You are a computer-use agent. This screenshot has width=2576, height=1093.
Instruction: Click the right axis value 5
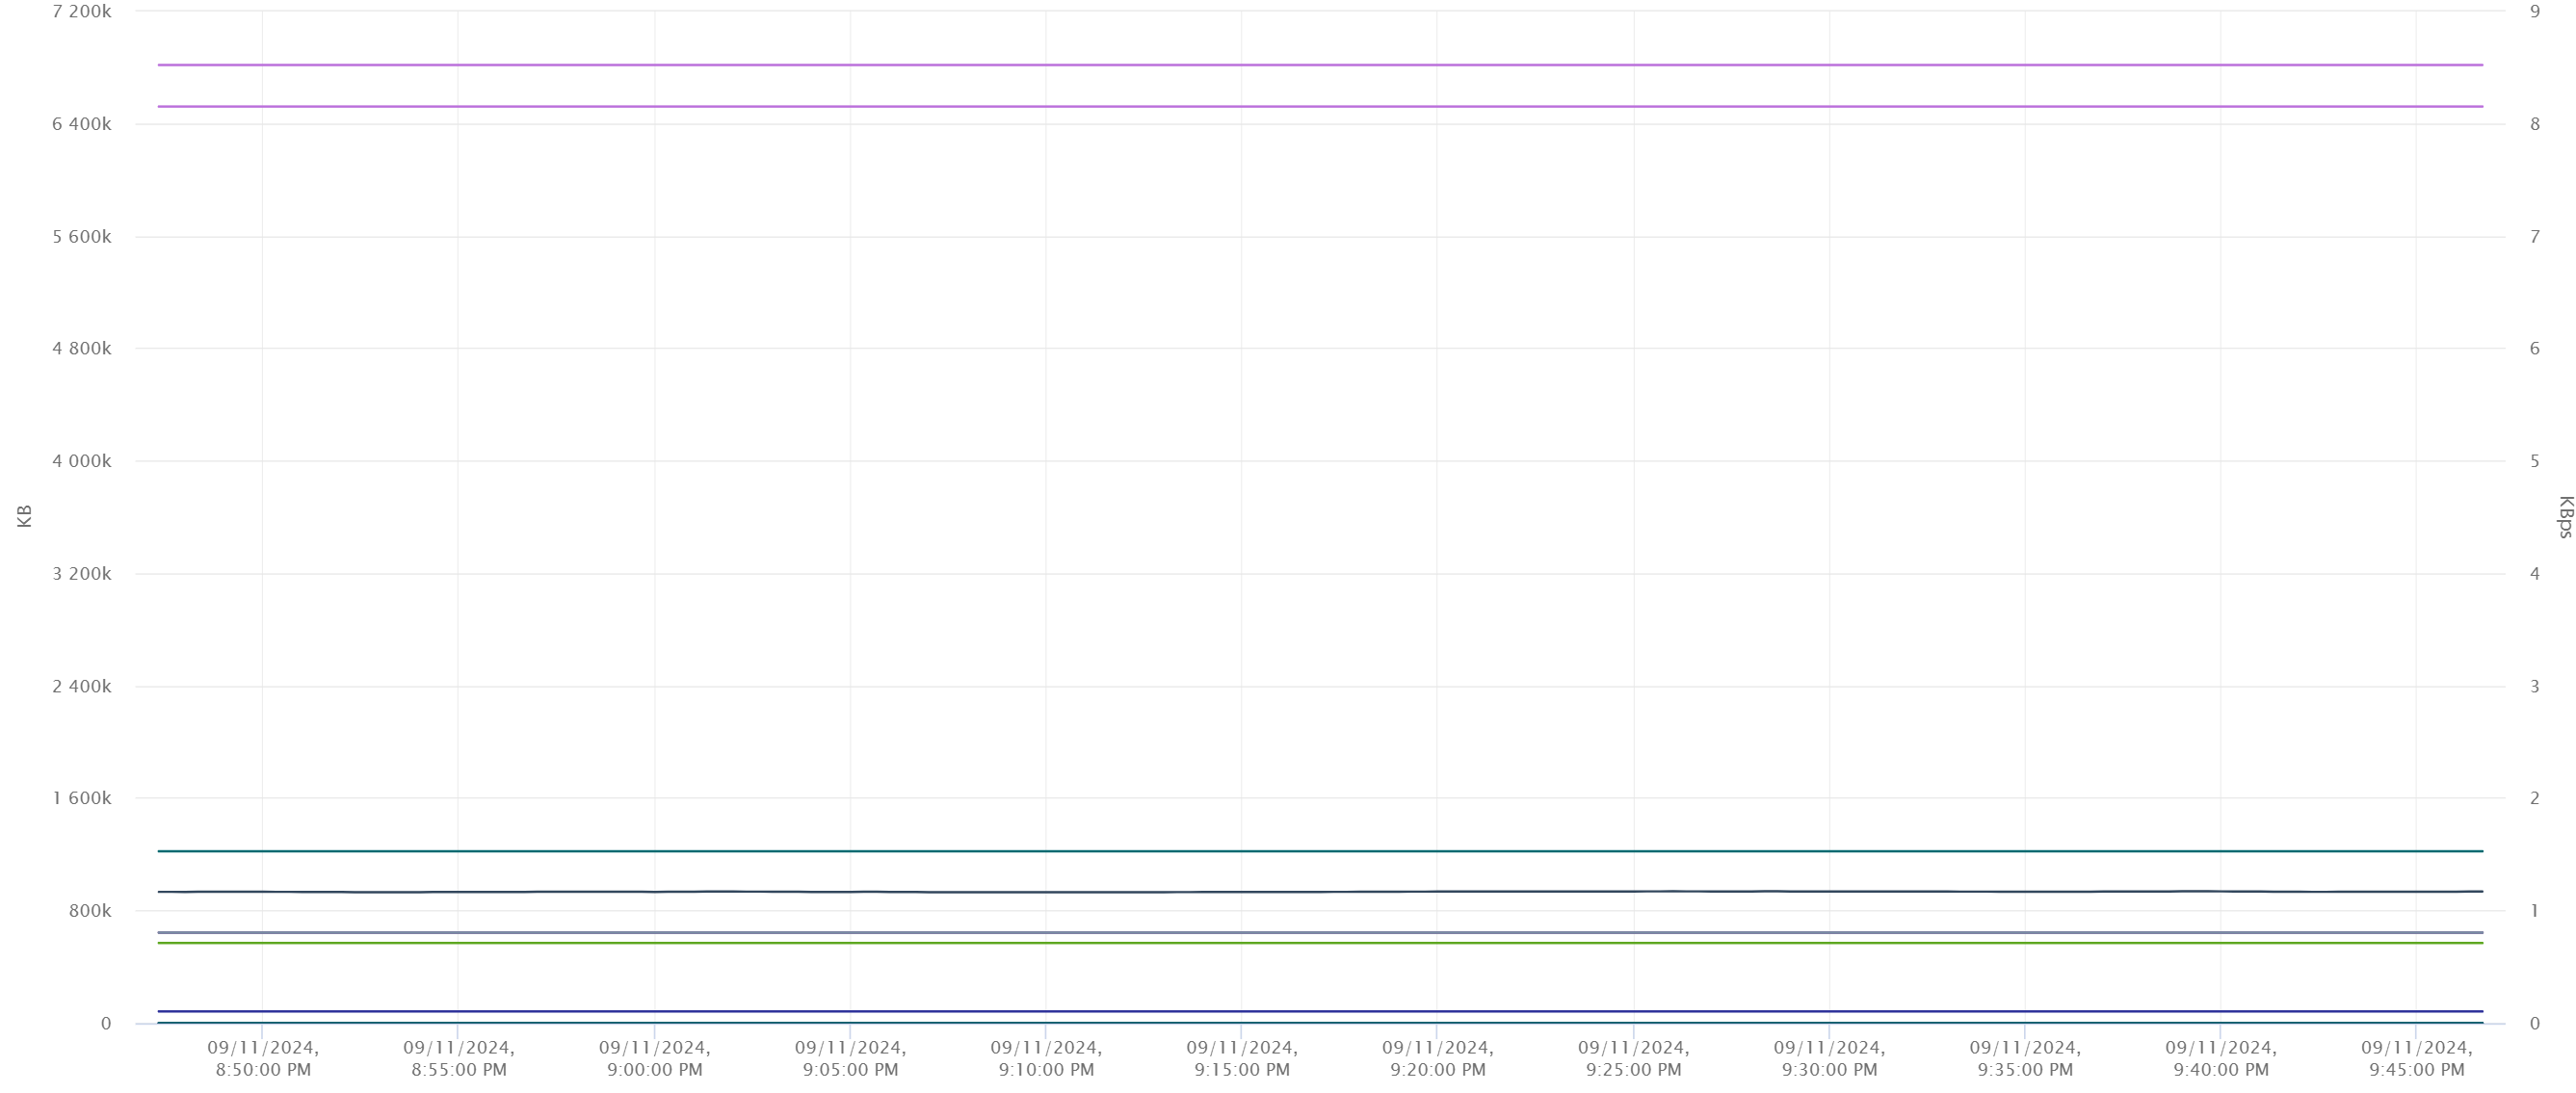tap(2535, 461)
